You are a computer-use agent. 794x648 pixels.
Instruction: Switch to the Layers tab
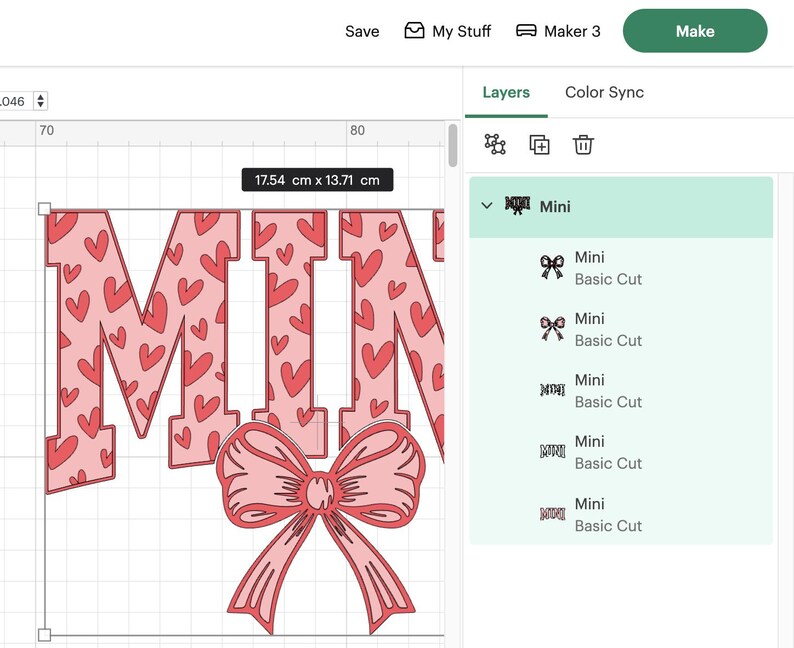click(x=506, y=92)
